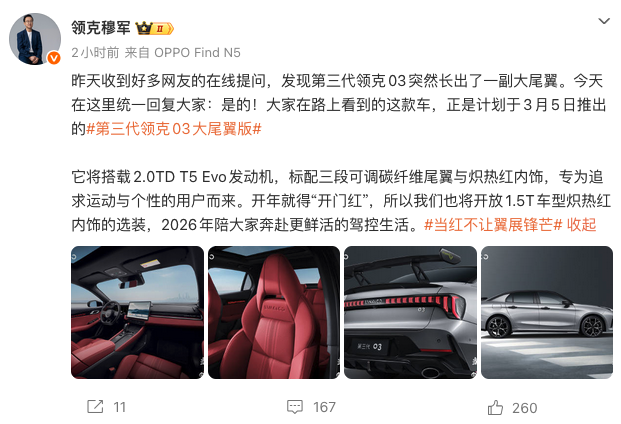This screenshot has height=424, width=621.
Task: View the silver sedan side-profile photo
Action: point(547,312)
